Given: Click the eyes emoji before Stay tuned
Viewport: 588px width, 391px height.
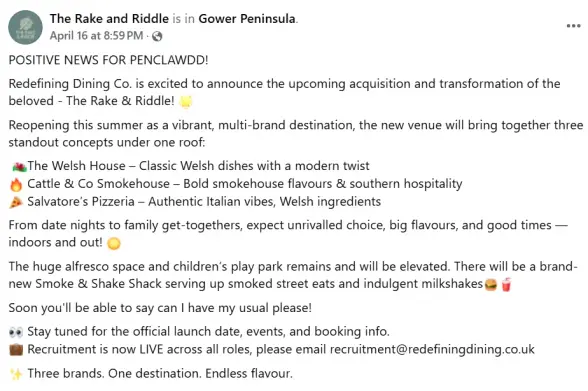Looking at the screenshot, I should tap(16, 332).
